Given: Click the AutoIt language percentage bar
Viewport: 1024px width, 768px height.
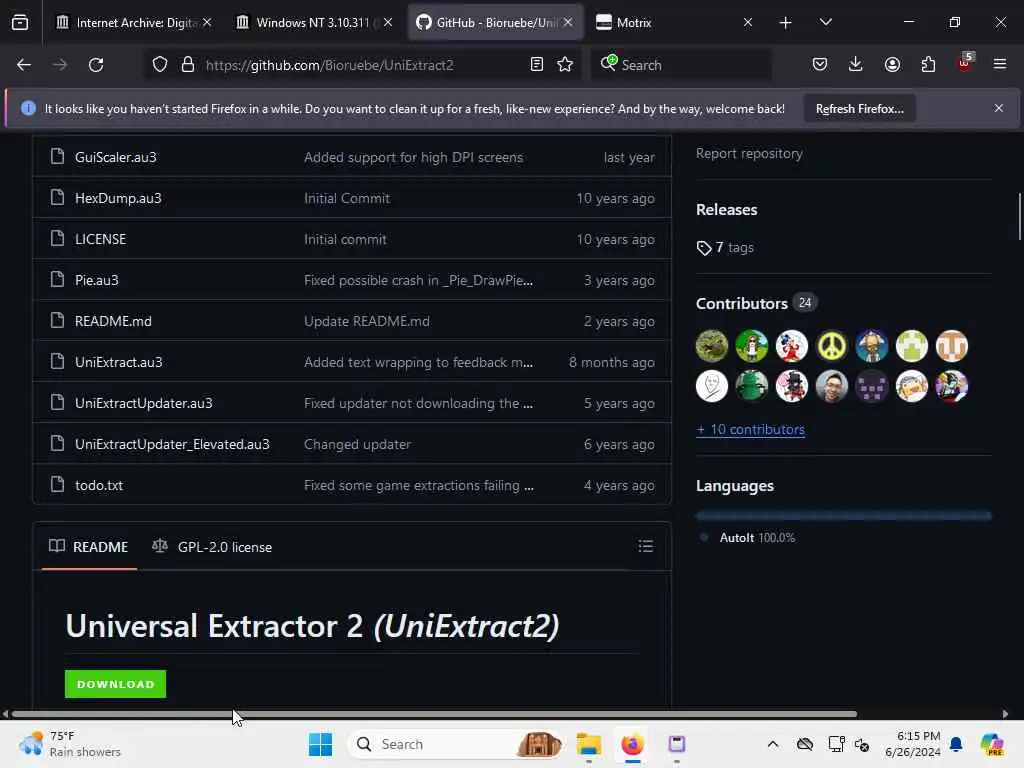Looking at the screenshot, I should coord(844,516).
